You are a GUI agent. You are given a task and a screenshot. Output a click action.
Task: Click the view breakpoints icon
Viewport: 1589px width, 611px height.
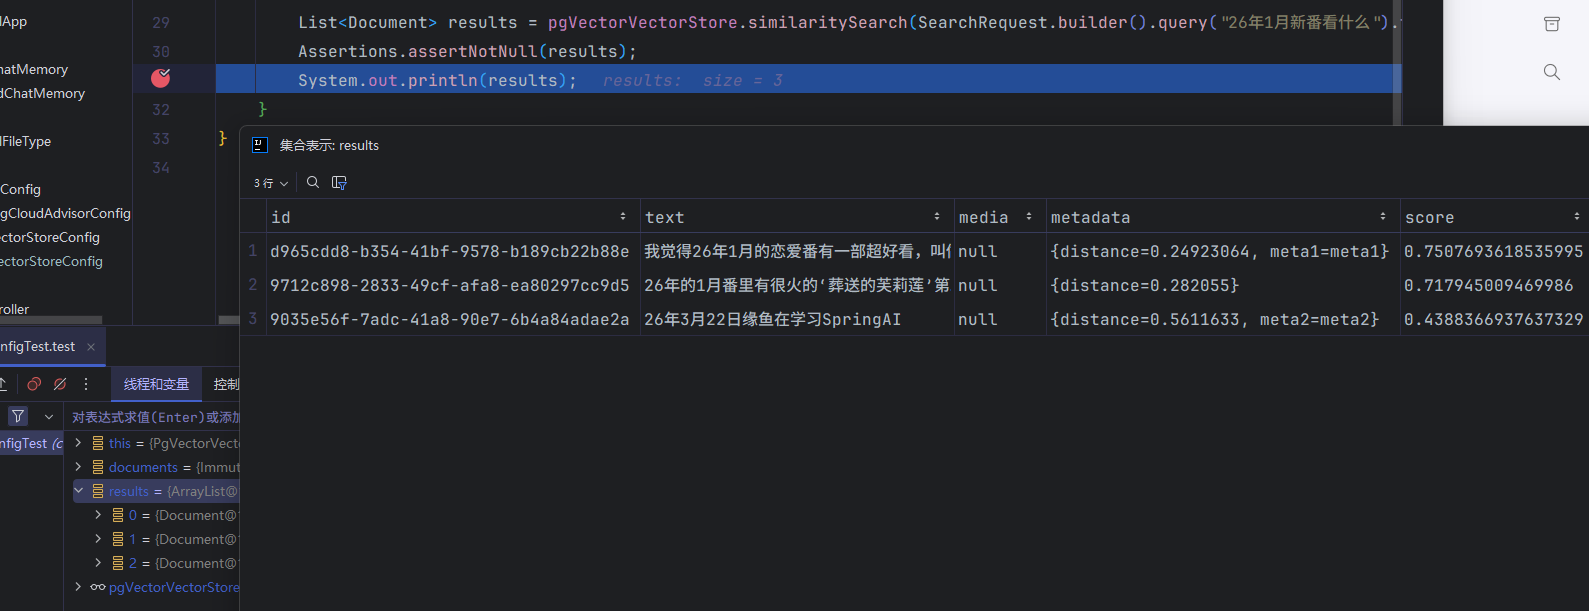point(34,384)
